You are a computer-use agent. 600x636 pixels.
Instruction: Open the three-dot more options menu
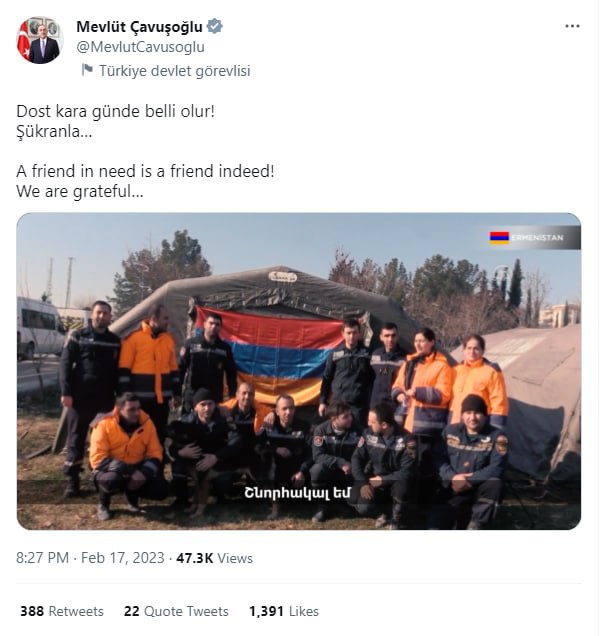tap(572, 26)
